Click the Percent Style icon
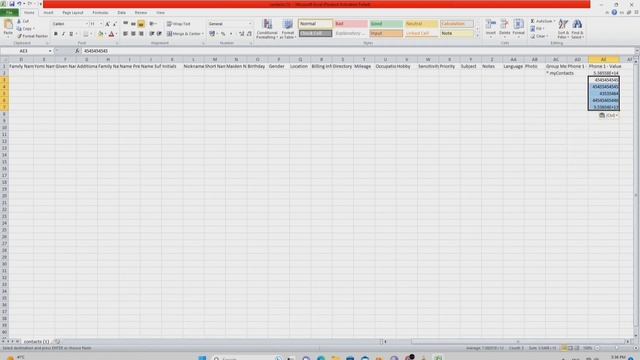Image resolution: width=640 pixels, height=360 pixels. (x=223, y=34)
